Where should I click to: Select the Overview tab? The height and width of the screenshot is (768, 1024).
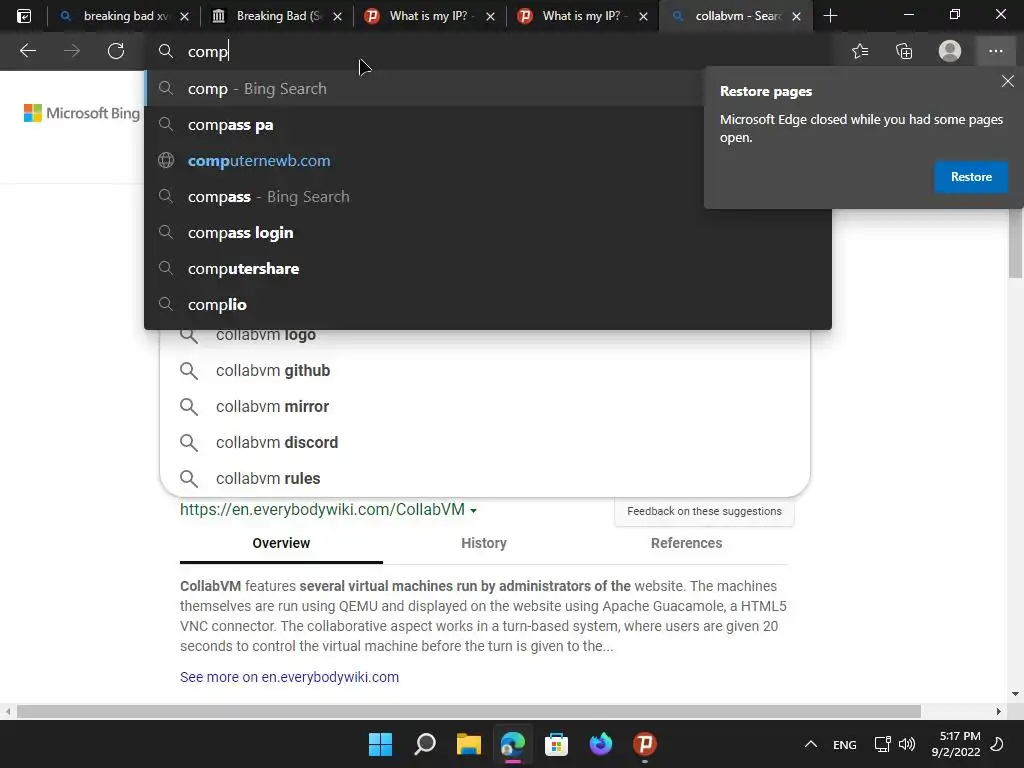(281, 543)
